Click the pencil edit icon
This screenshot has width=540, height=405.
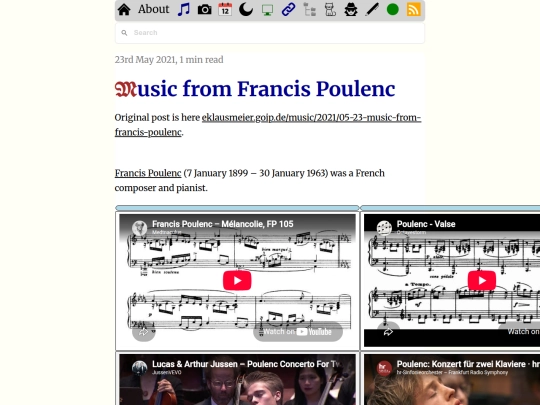[x=372, y=10]
